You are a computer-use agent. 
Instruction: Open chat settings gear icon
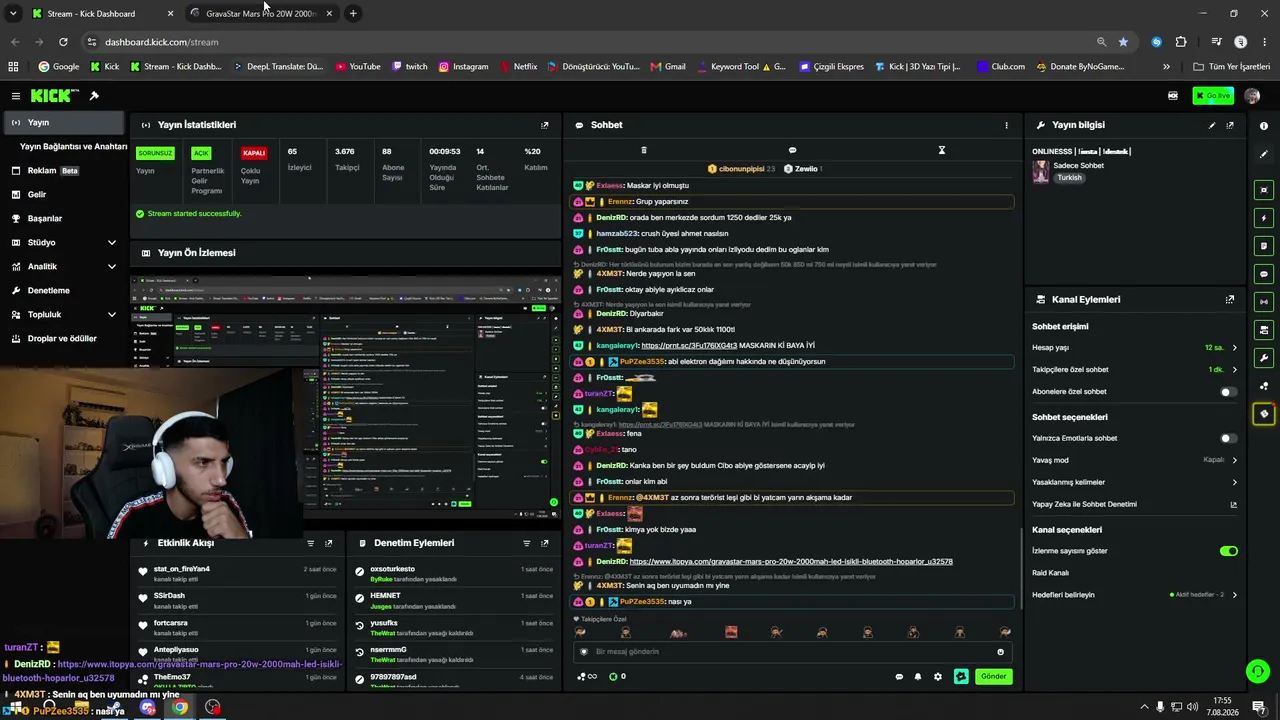[x=937, y=677]
